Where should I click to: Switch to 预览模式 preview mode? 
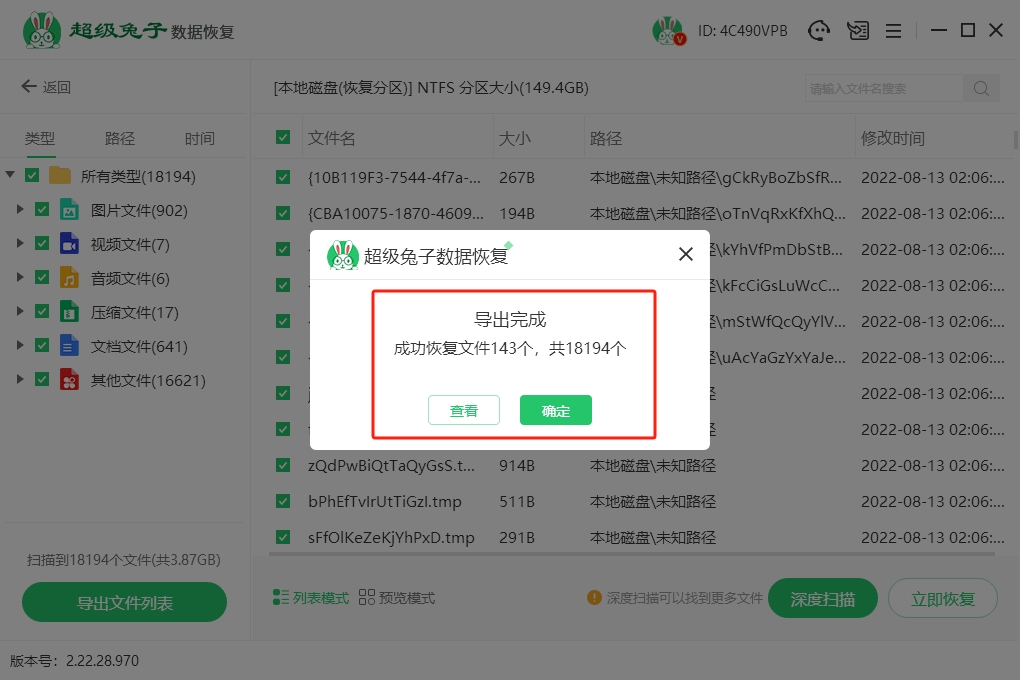coord(397,598)
